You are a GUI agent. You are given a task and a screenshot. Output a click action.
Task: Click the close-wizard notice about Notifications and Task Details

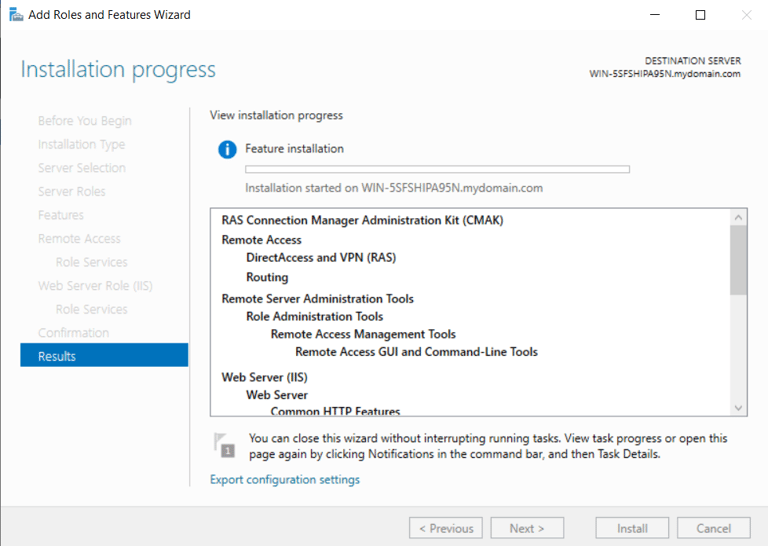tap(488, 446)
